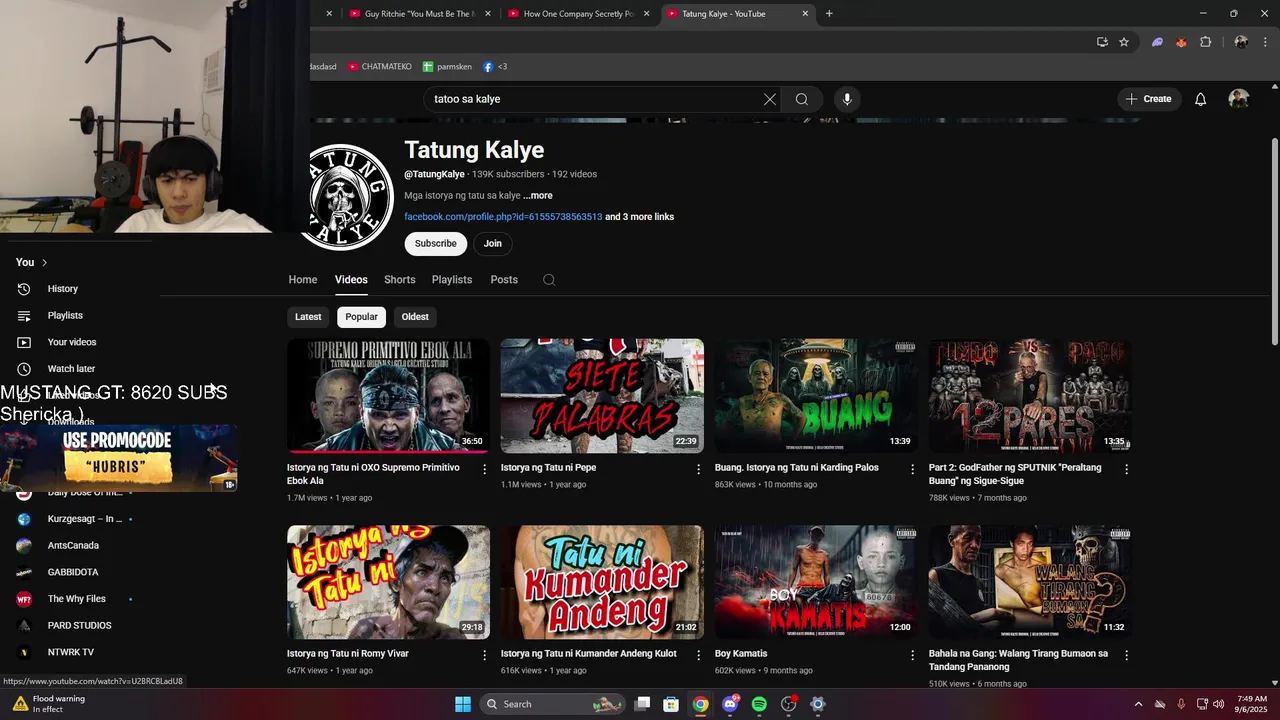The width and height of the screenshot is (1280, 720).
Task: Expand channel description with ...more
Action: (x=538, y=196)
